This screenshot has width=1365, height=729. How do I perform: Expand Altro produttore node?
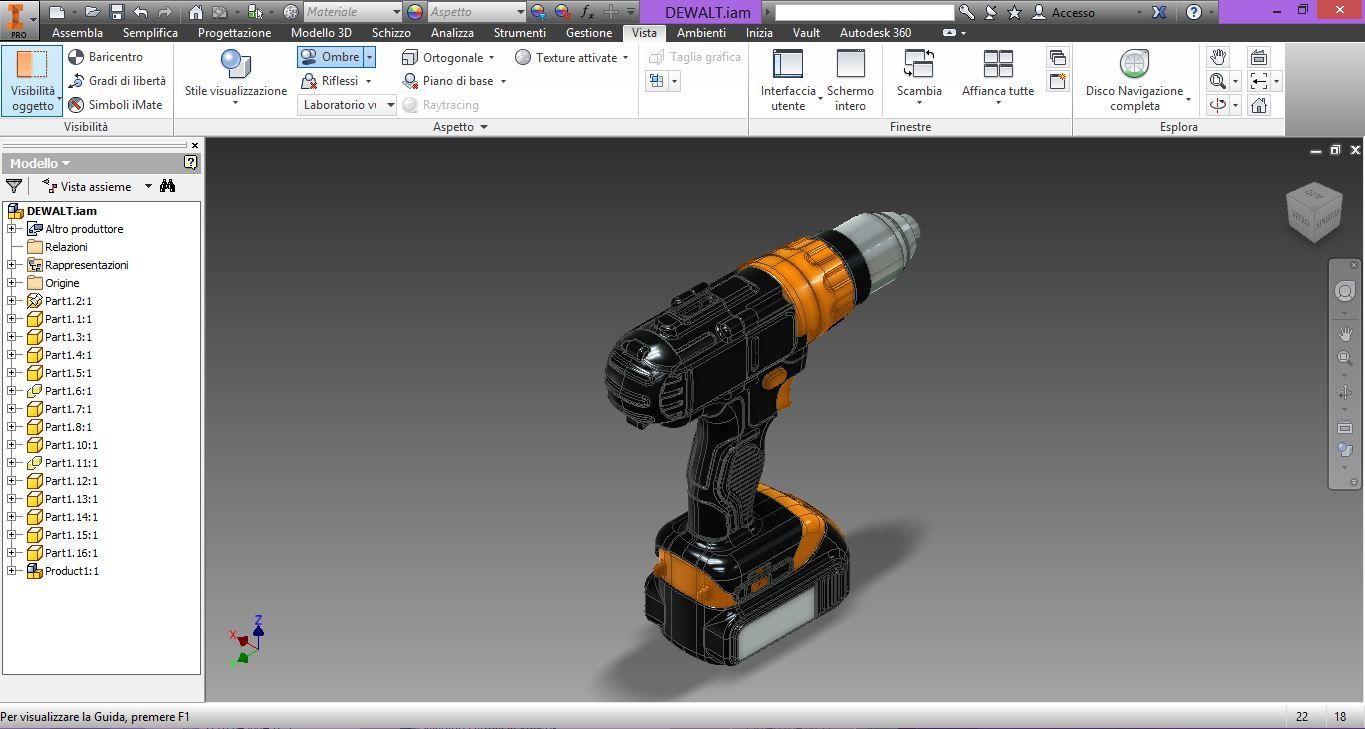(x=12, y=229)
